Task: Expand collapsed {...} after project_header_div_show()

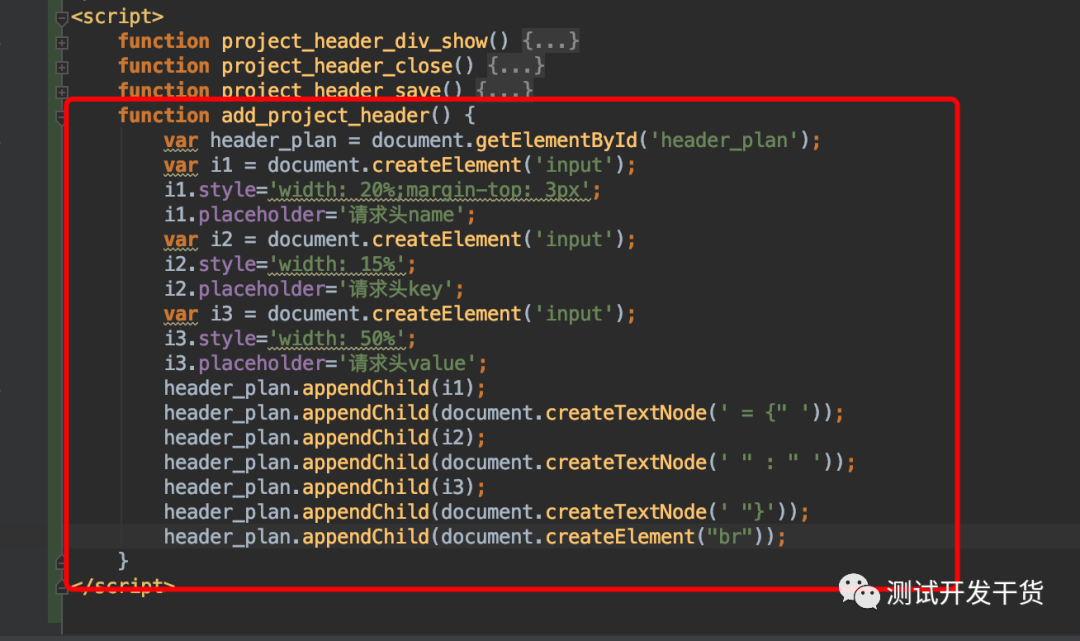Action: point(550,41)
